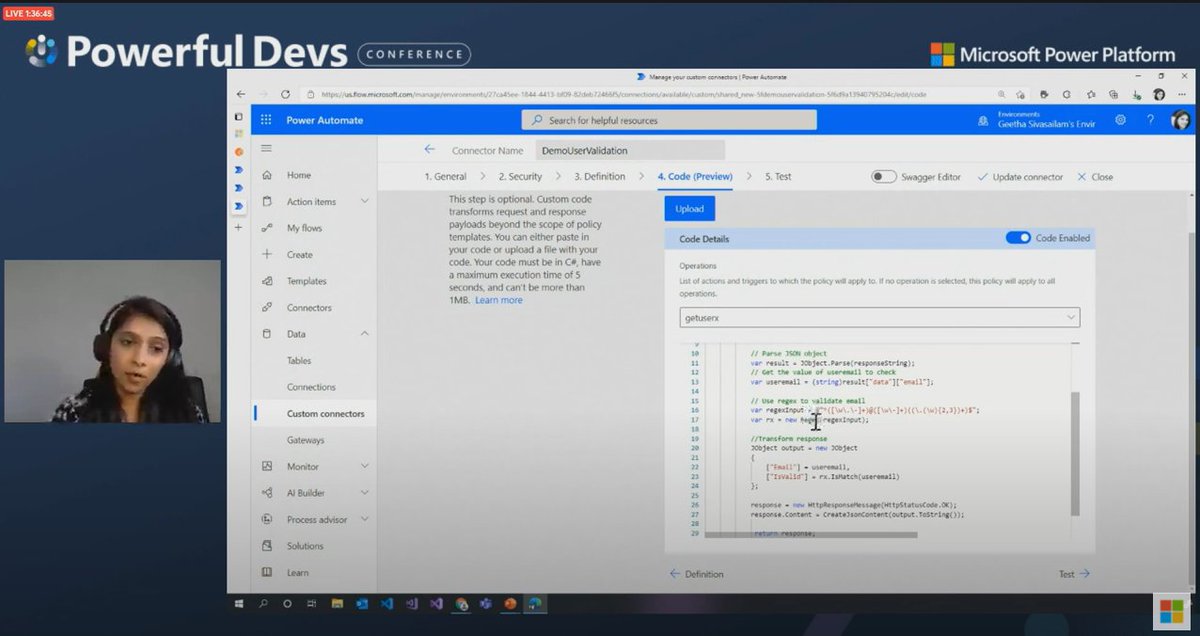Click the Upload button

689,209
